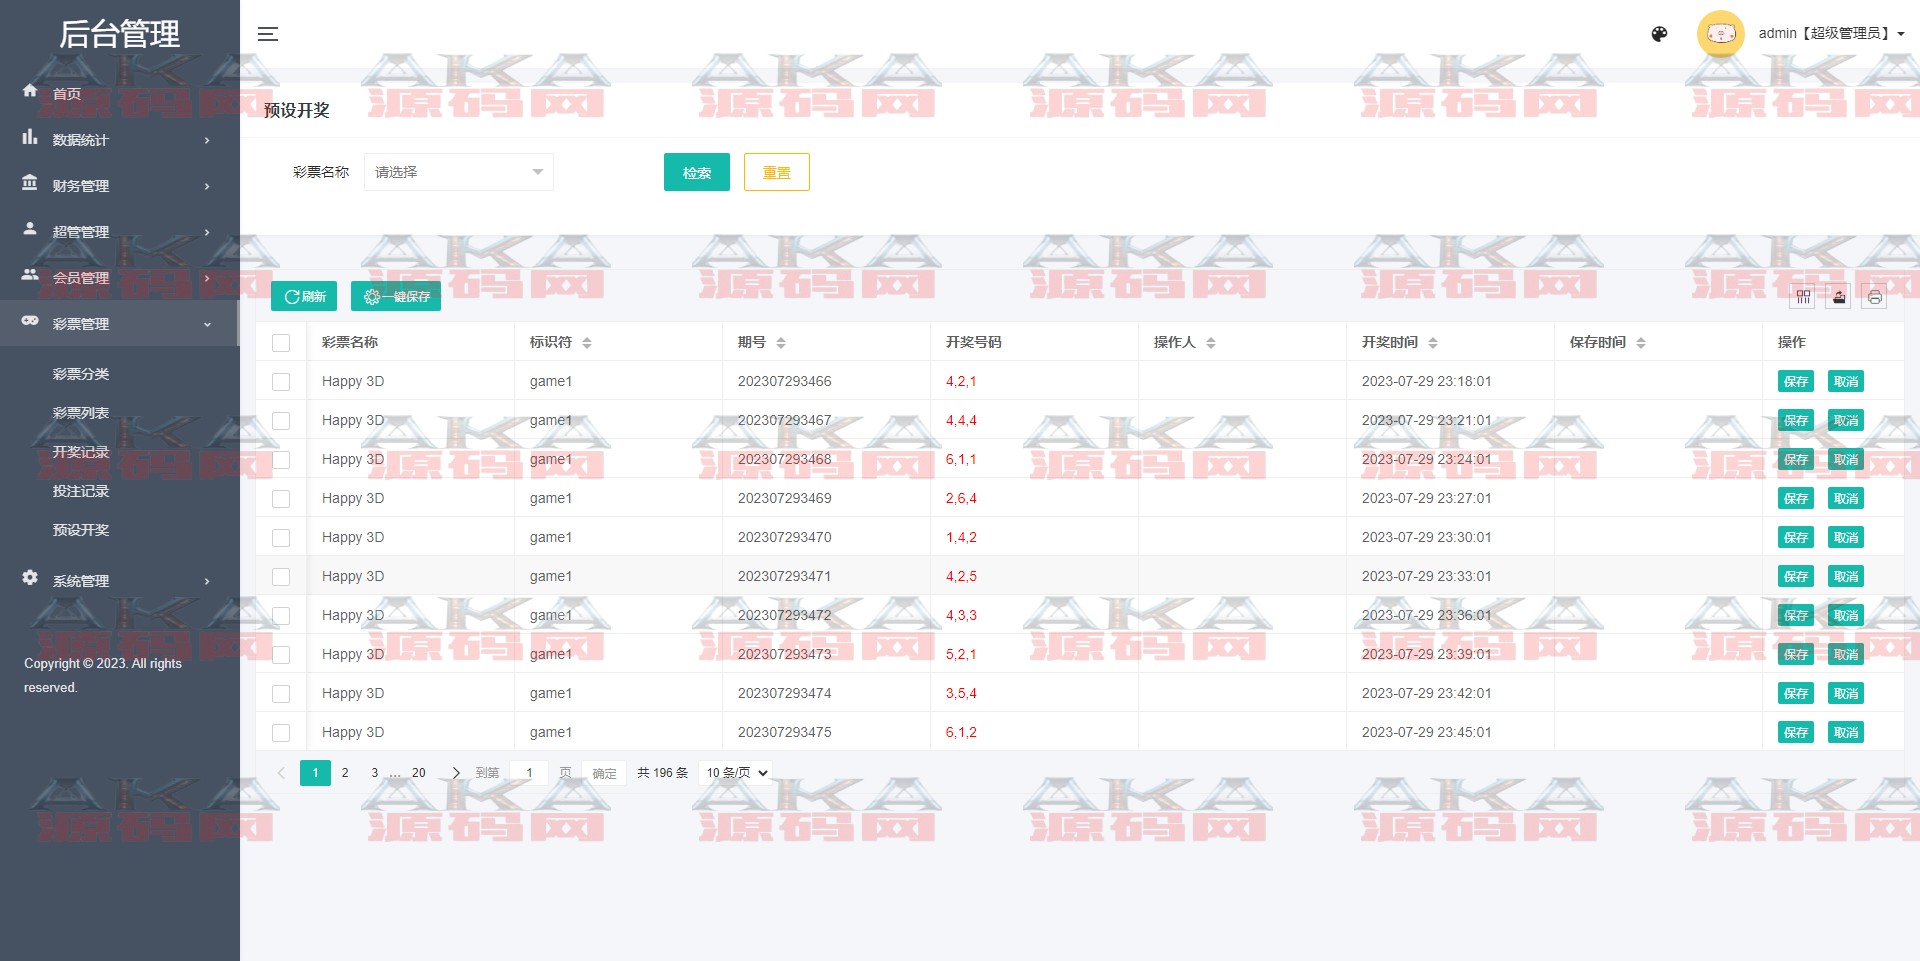The height and width of the screenshot is (961, 1920).
Task: Open the column filter icon above table
Action: click(1803, 297)
